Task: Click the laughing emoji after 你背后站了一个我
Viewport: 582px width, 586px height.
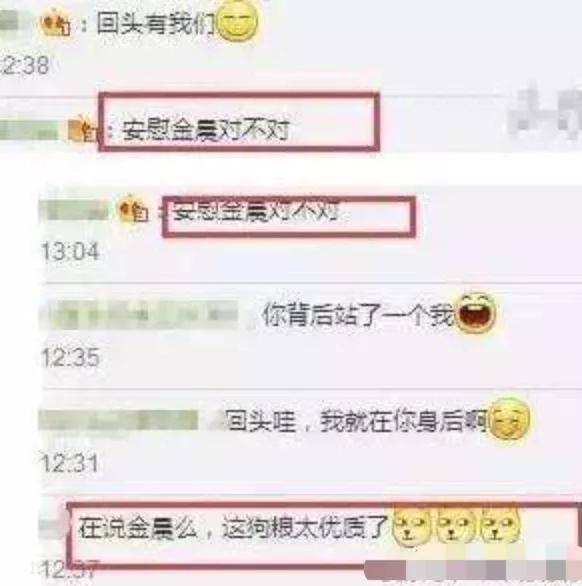Action: coord(476,313)
